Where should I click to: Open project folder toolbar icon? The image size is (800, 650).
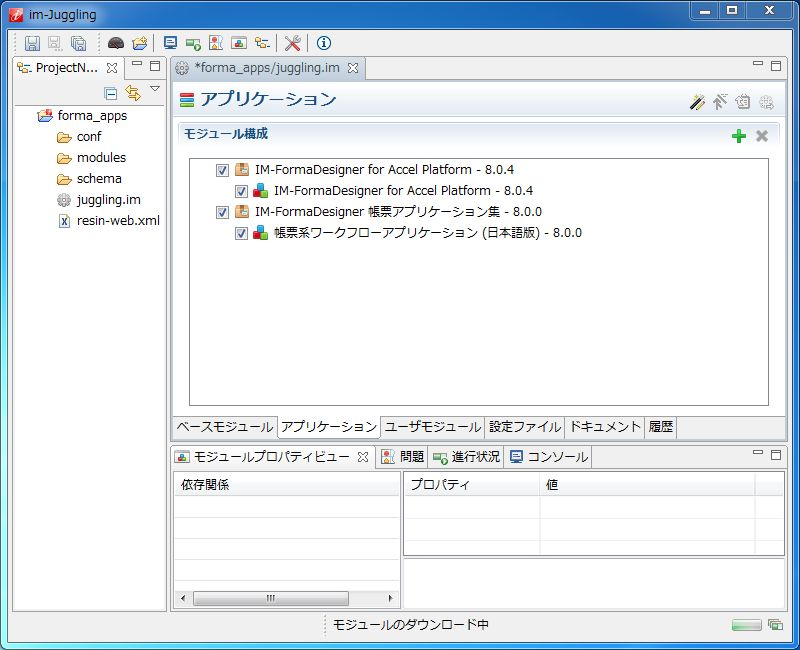pos(139,43)
